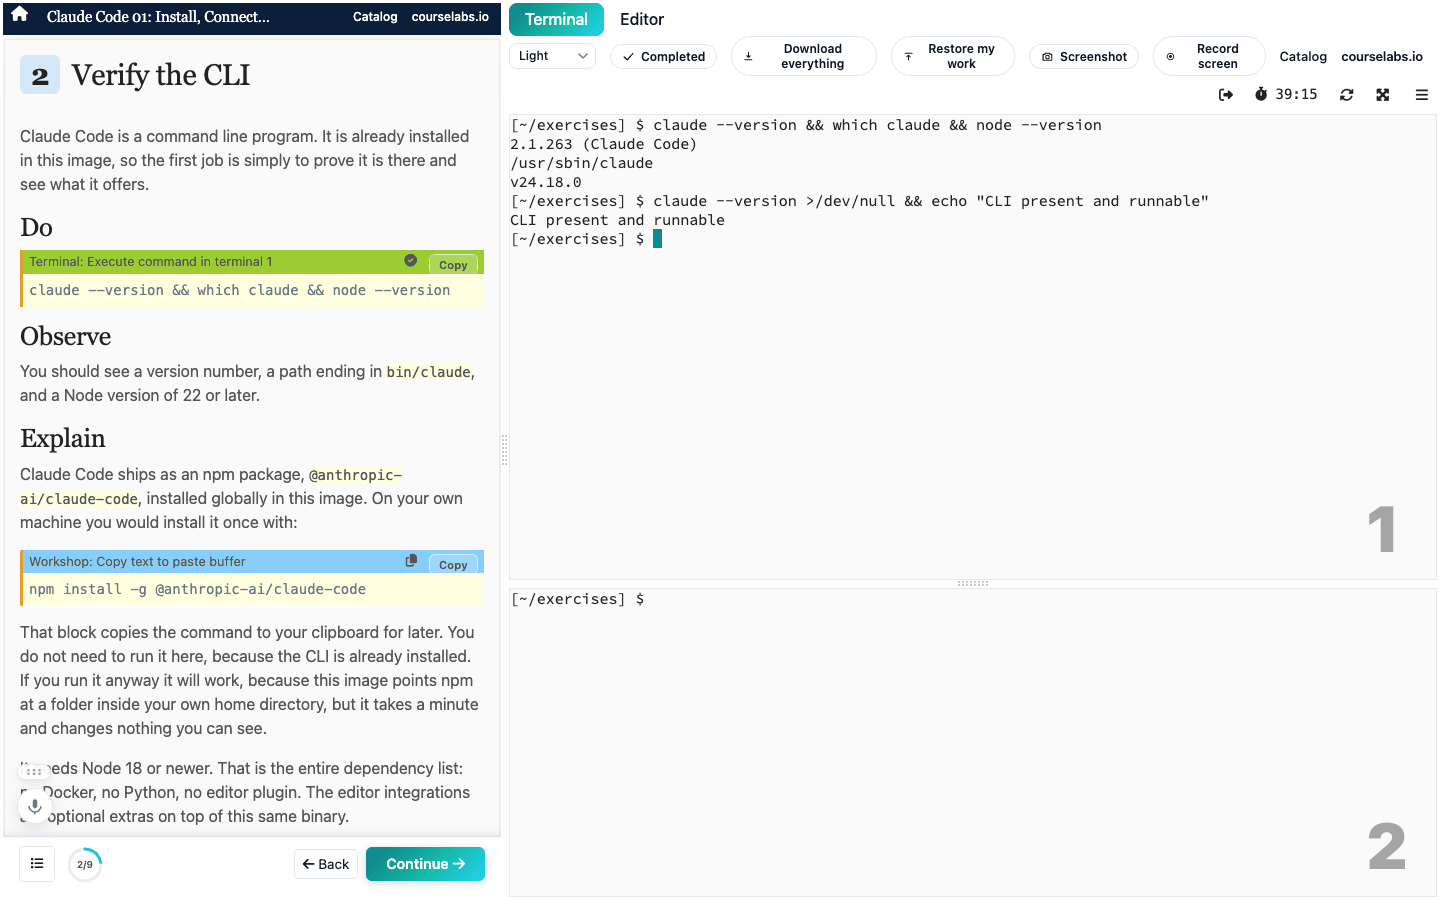Click the clipboard icon on Workshop block

tap(410, 561)
